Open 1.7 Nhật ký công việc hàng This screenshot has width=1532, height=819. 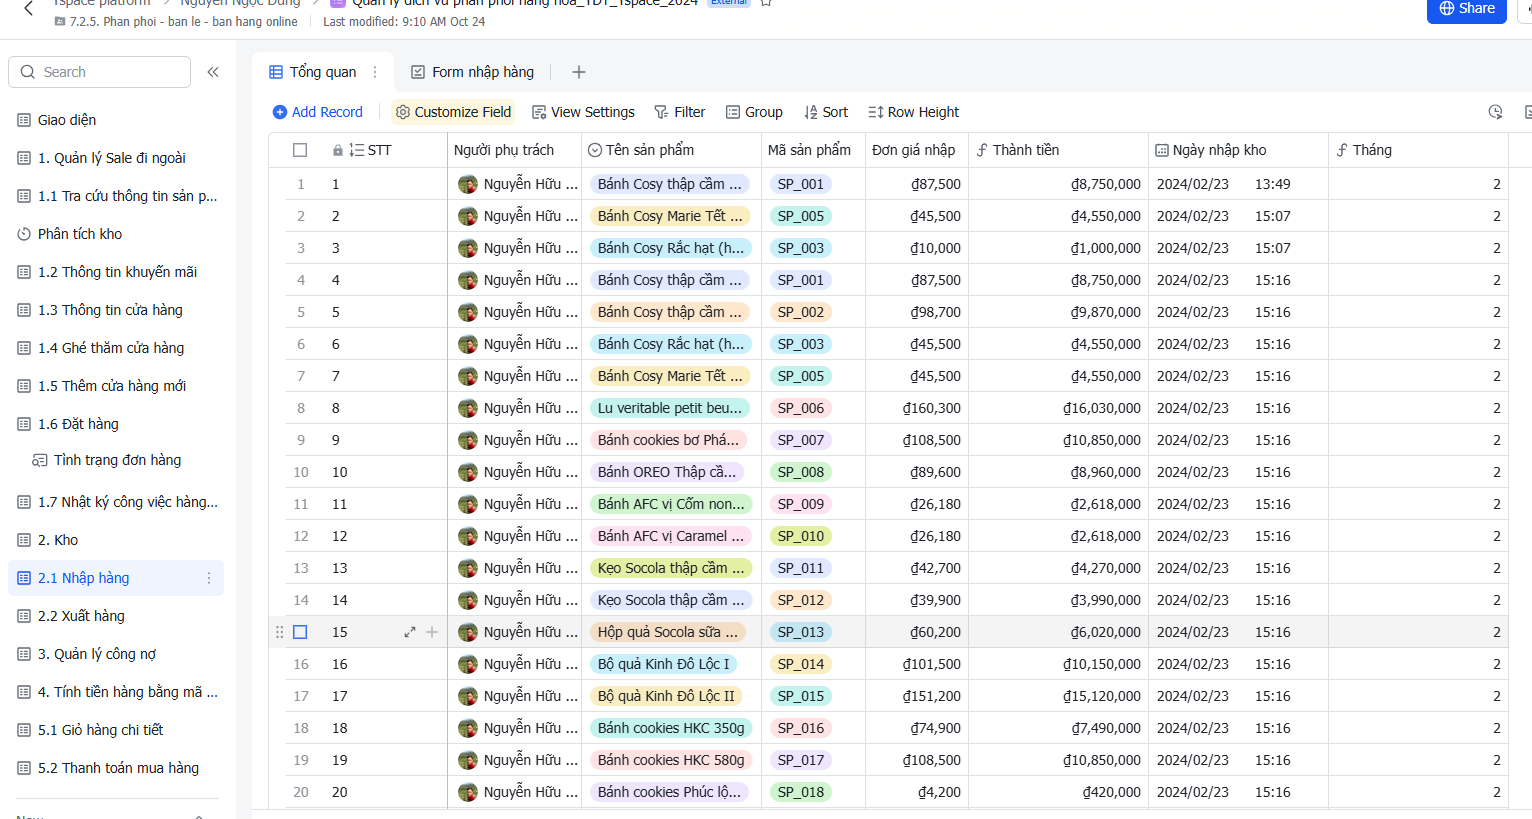click(x=116, y=502)
